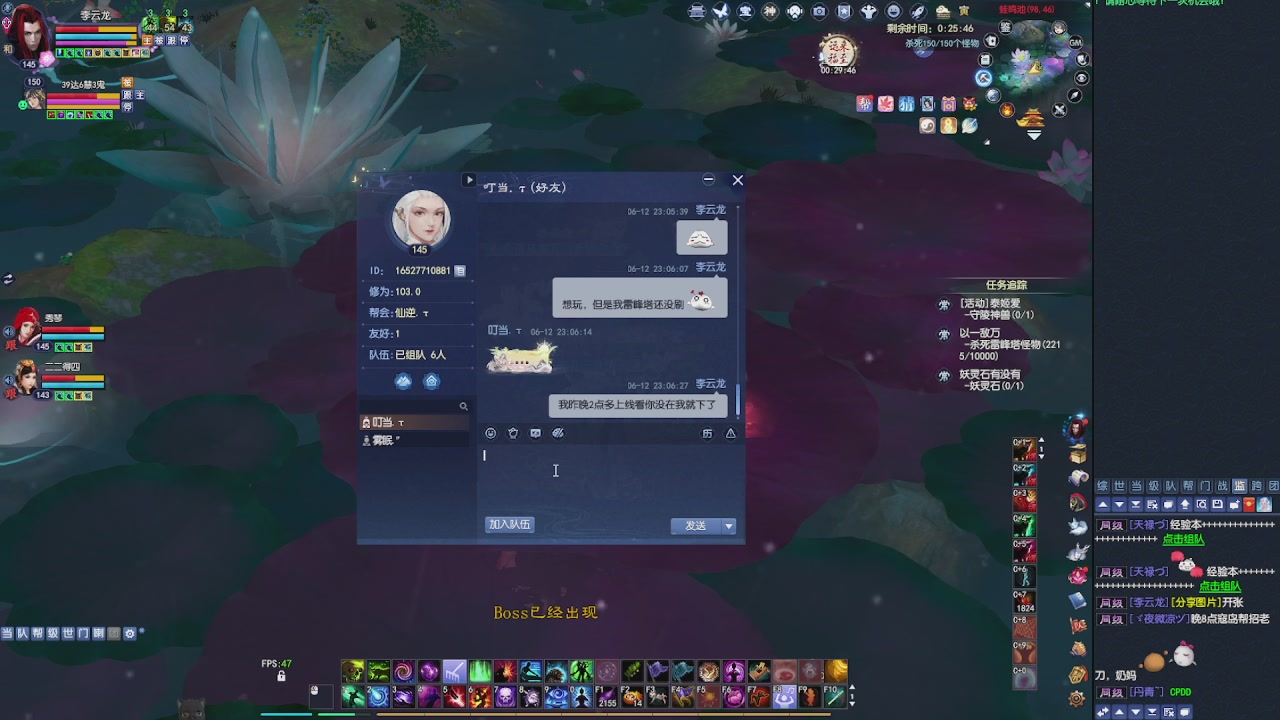Screen dimensions: 1280x720
Task: Open the emoji picker in chat toolbar
Action: point(490,433)
